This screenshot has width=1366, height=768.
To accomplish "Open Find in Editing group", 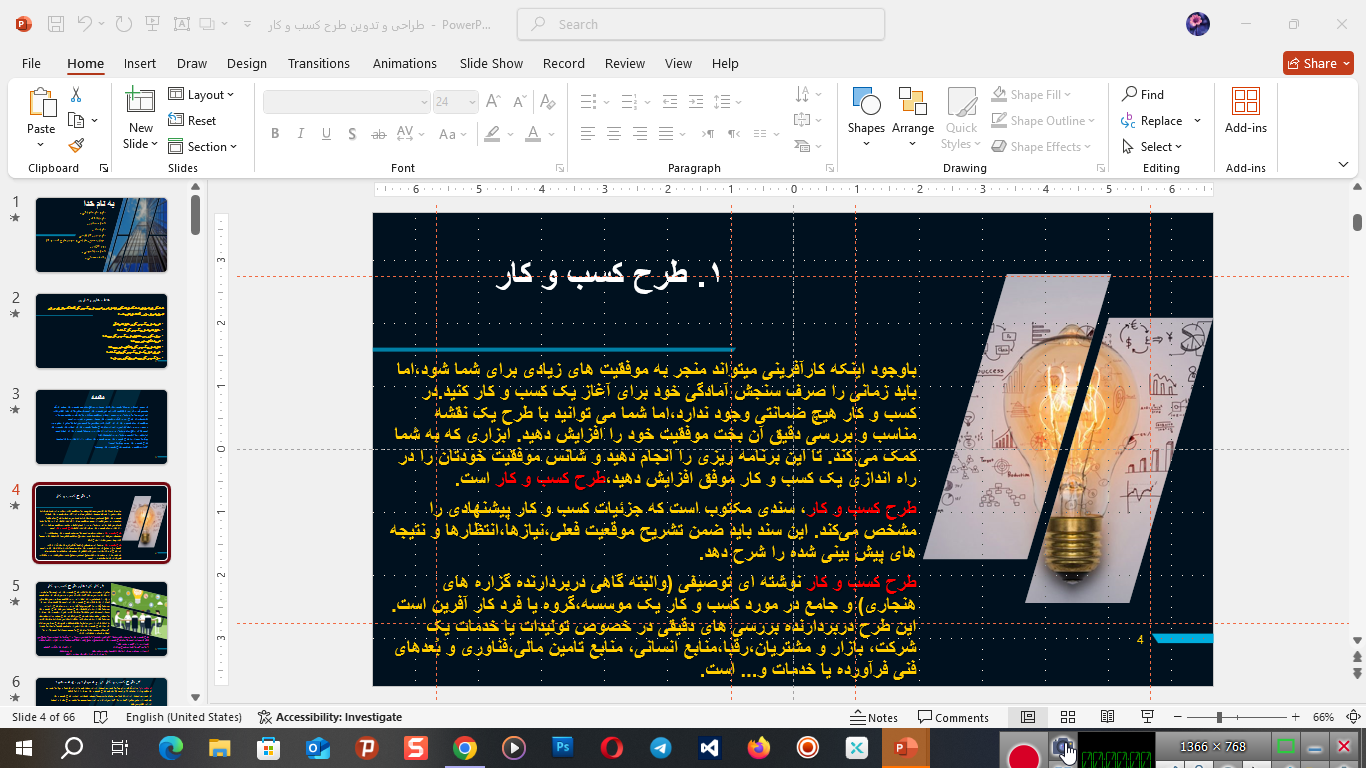I will 1143,94.
